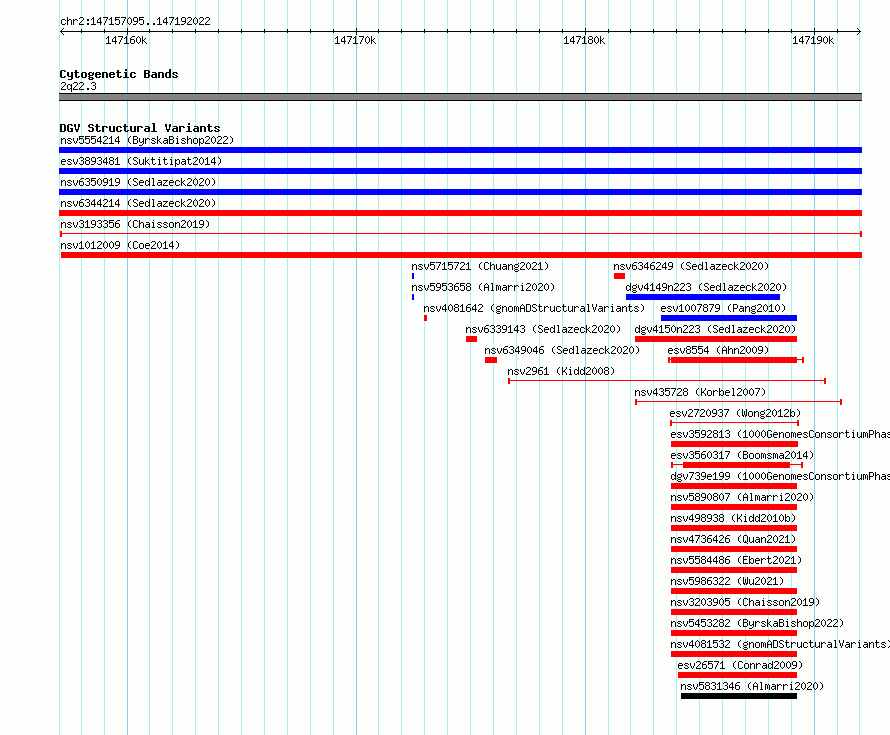Click the black nsv5831346 variant bar
This screenshot has width=890, height=735.
(738, 696)
